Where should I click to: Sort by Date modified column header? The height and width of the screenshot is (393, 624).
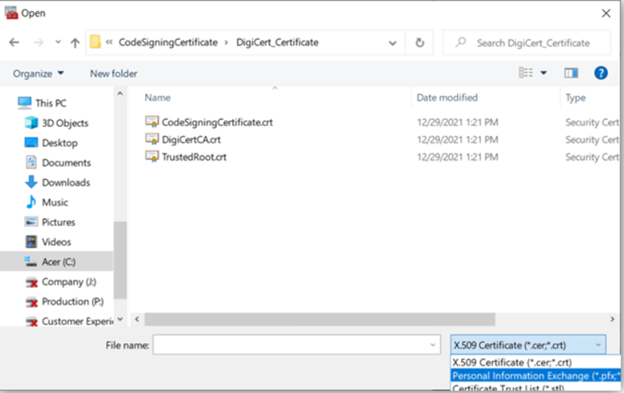[447, 97]
